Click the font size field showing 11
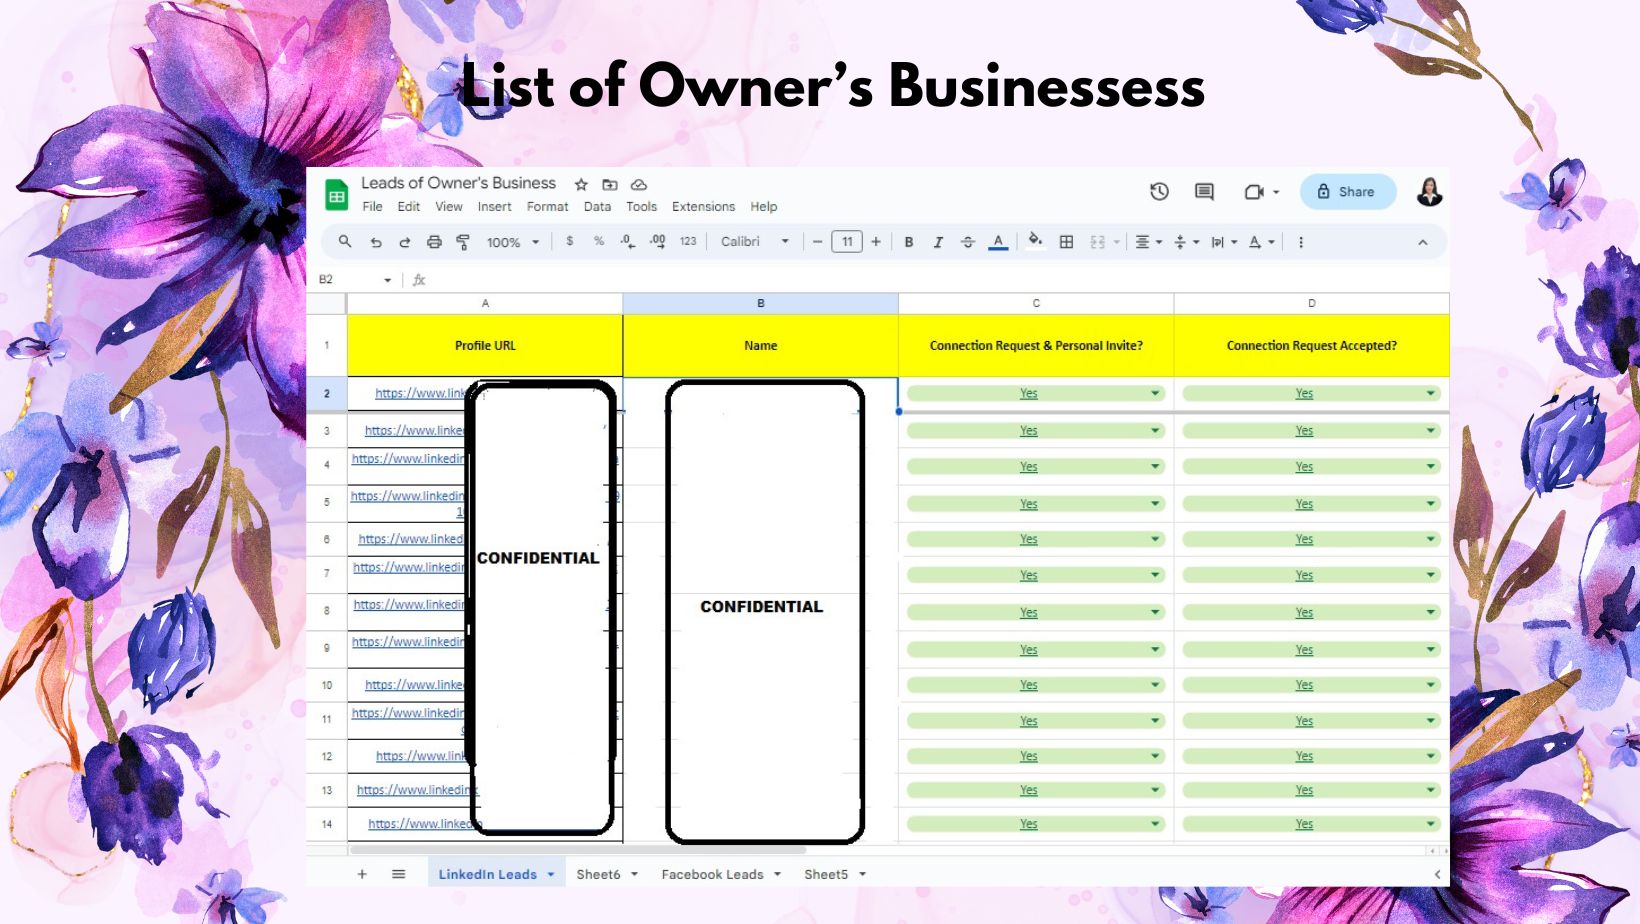 point(847,242)
